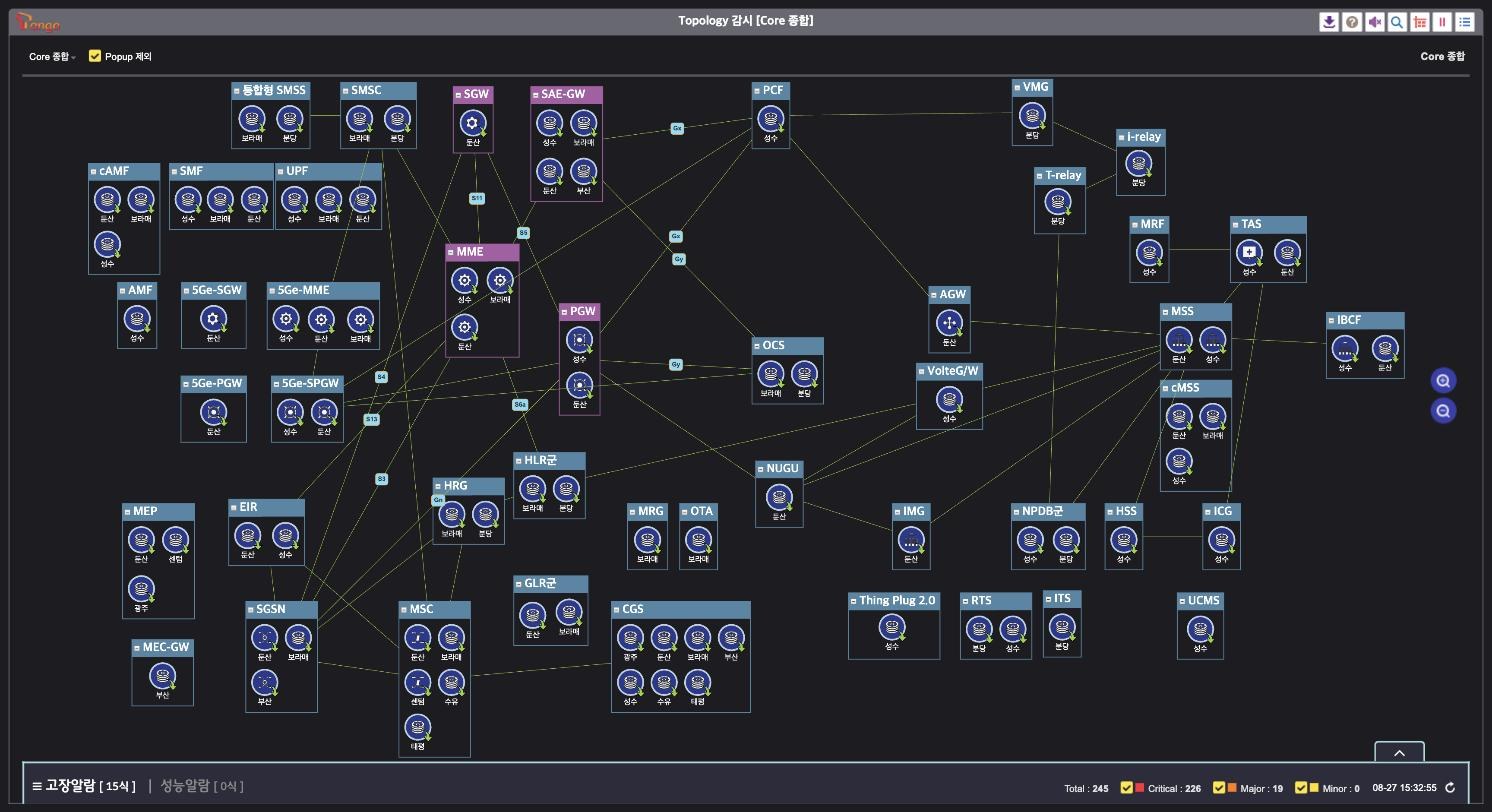Collapse the SAE-GW group box

coord(536,95)
